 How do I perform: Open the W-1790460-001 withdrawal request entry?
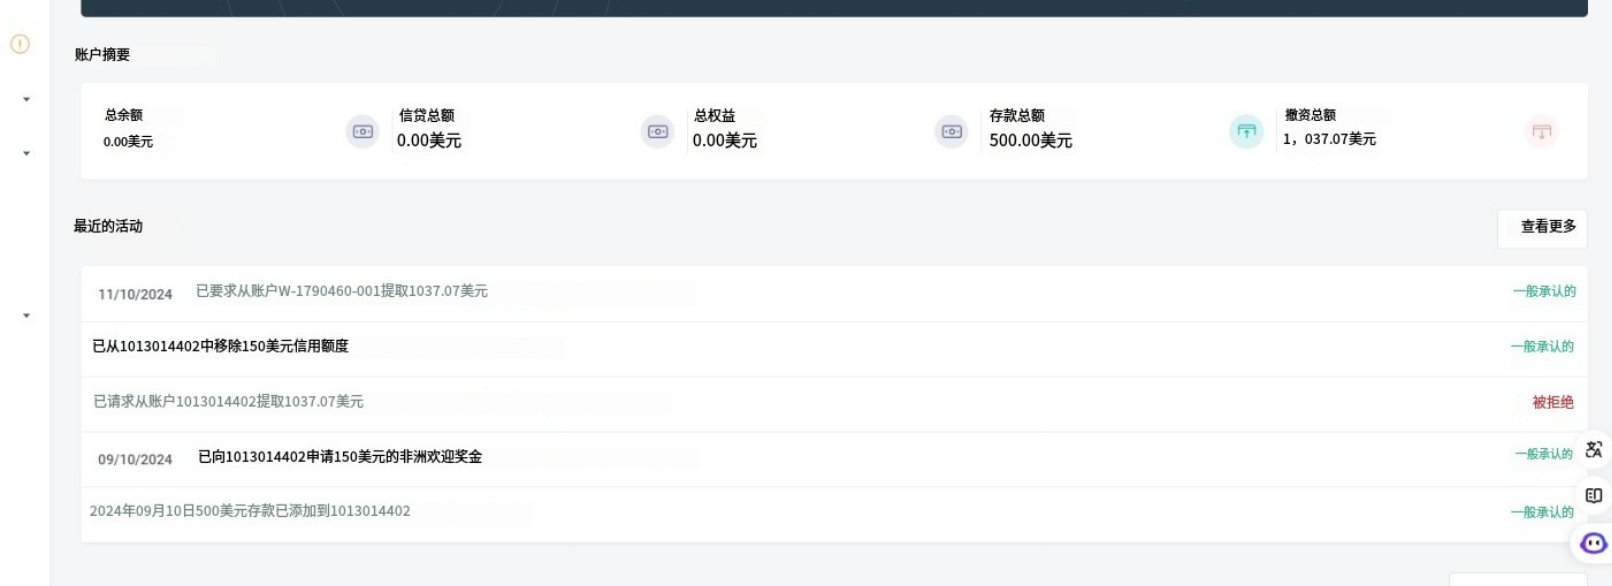tap(342, 291)
